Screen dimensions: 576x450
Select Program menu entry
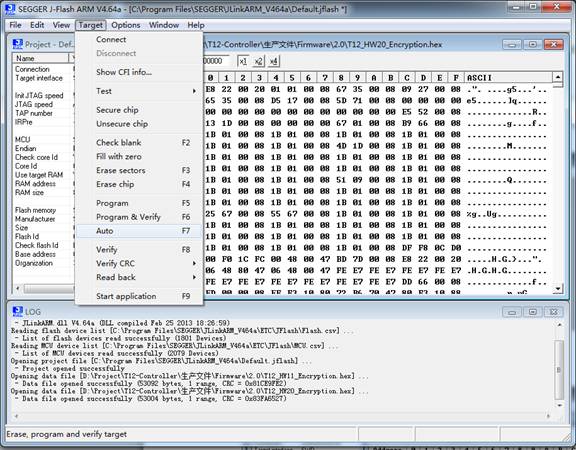tap(139, 203)
